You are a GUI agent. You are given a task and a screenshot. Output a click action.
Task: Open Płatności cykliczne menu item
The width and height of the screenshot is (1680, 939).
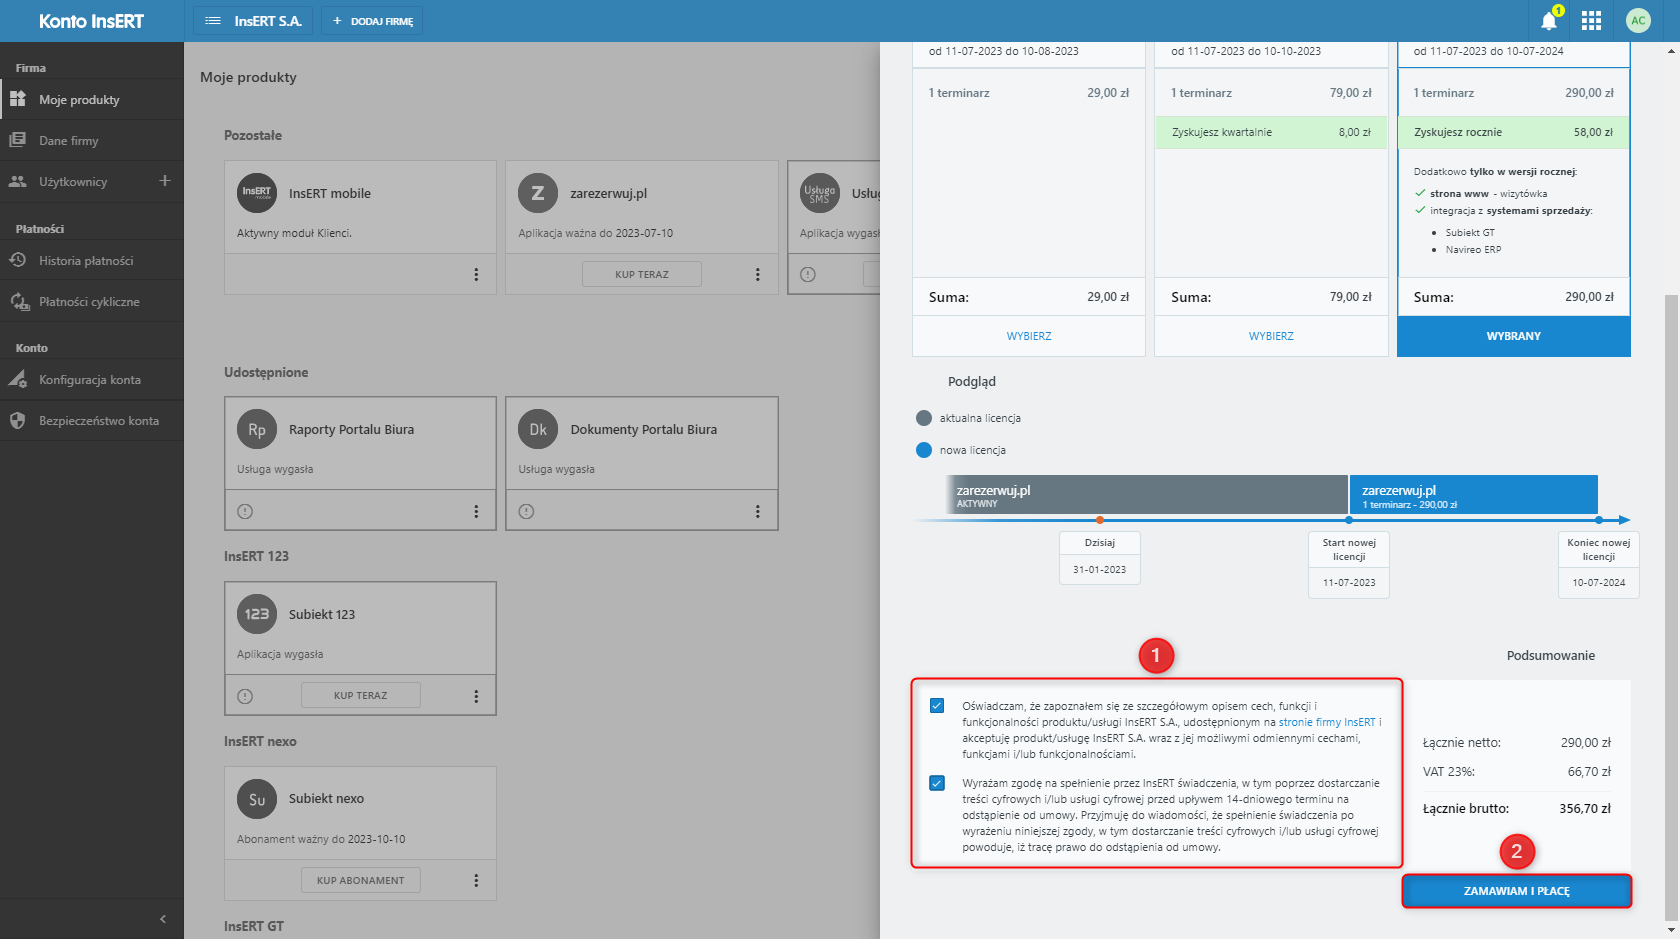[92, 302]
